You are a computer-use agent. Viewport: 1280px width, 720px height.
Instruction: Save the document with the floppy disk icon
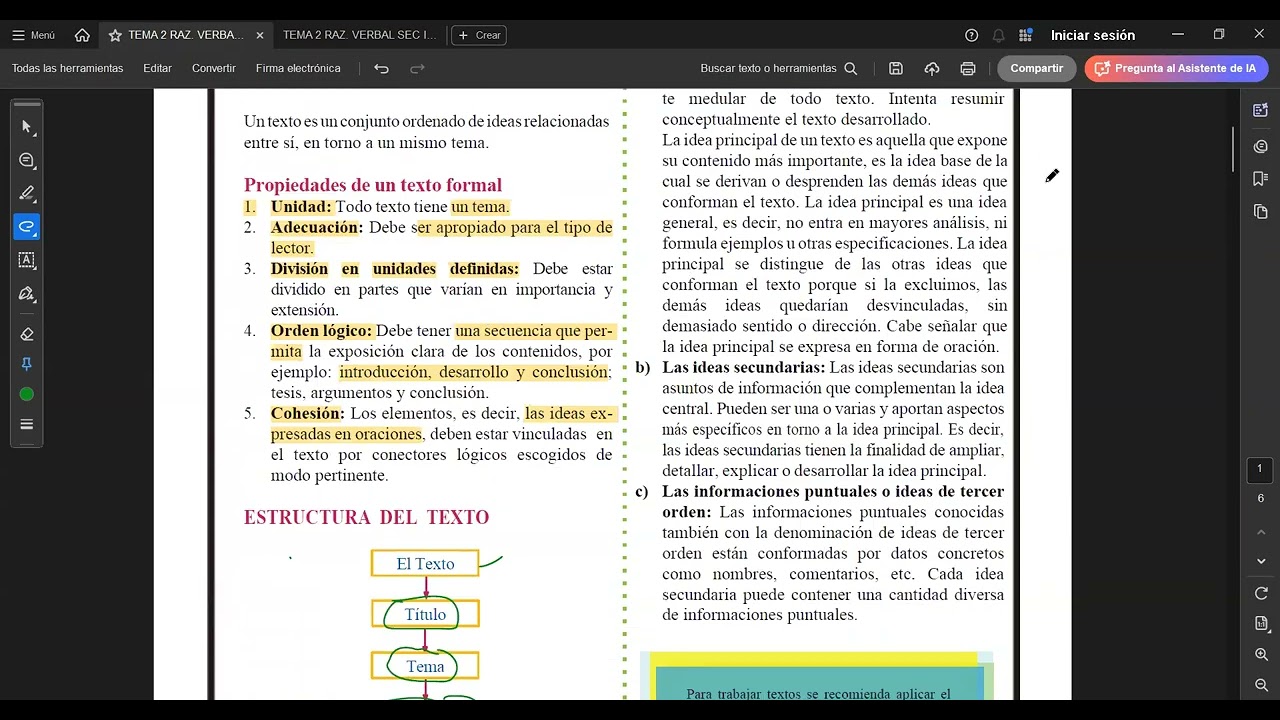(896, 68)
